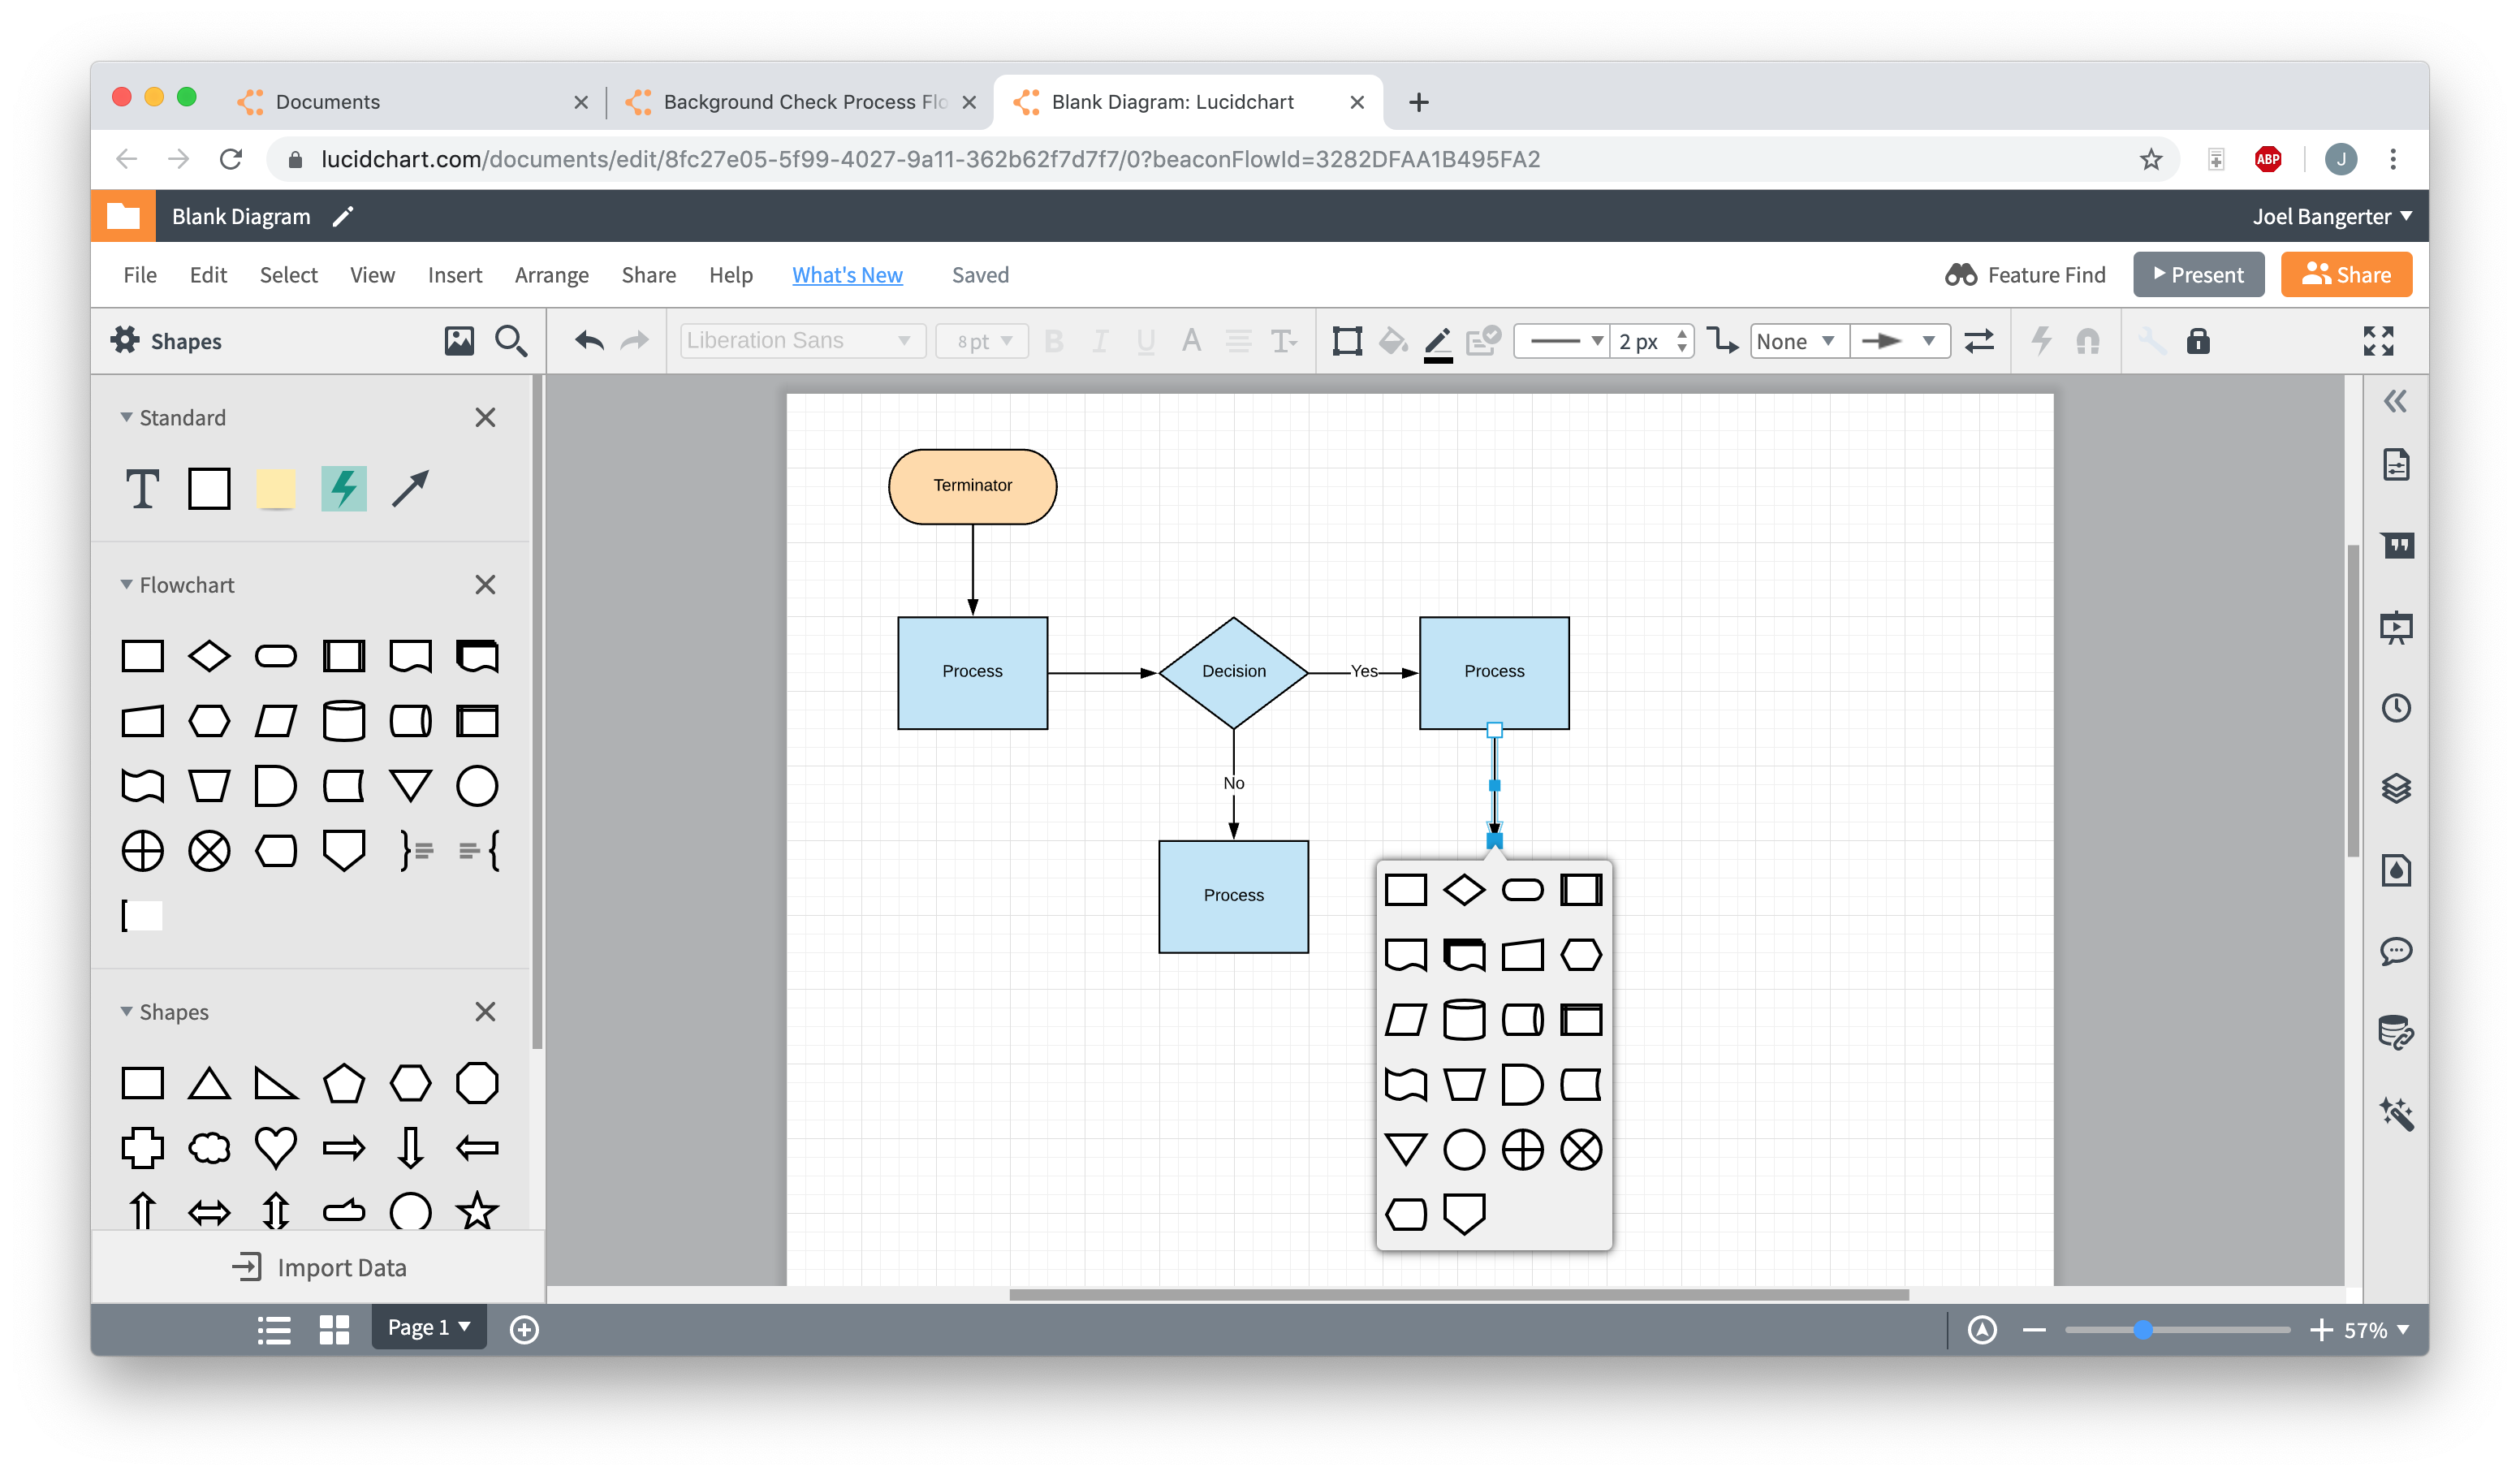Select the fill color paint bucket icon
The width and height of the screenshot is (2520, 1476).
tap(1391, 341)
